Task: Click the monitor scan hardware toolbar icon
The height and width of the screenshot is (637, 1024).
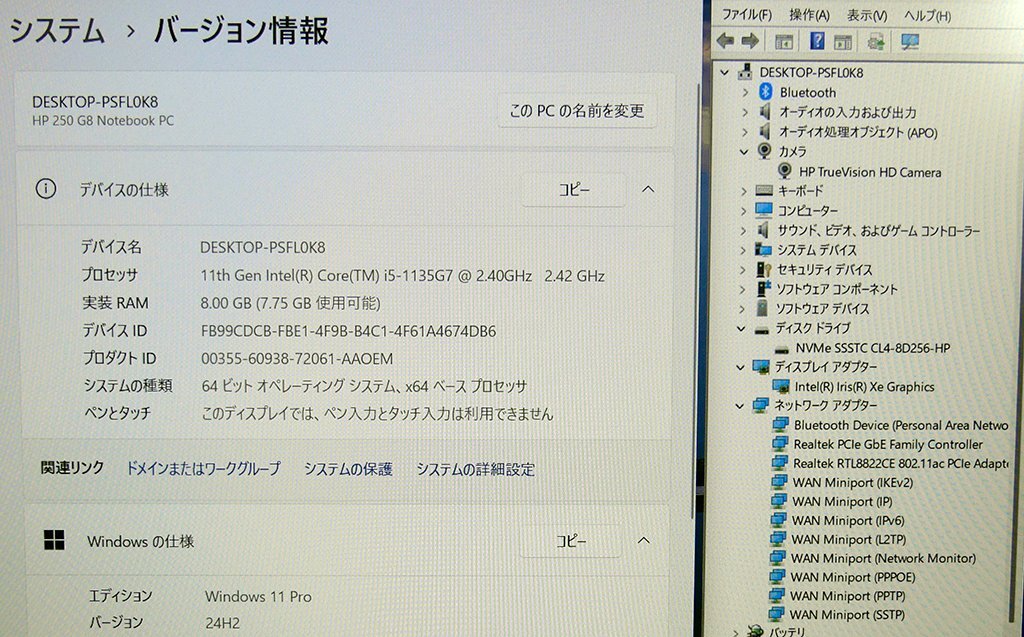Action: tap(910, 42)
